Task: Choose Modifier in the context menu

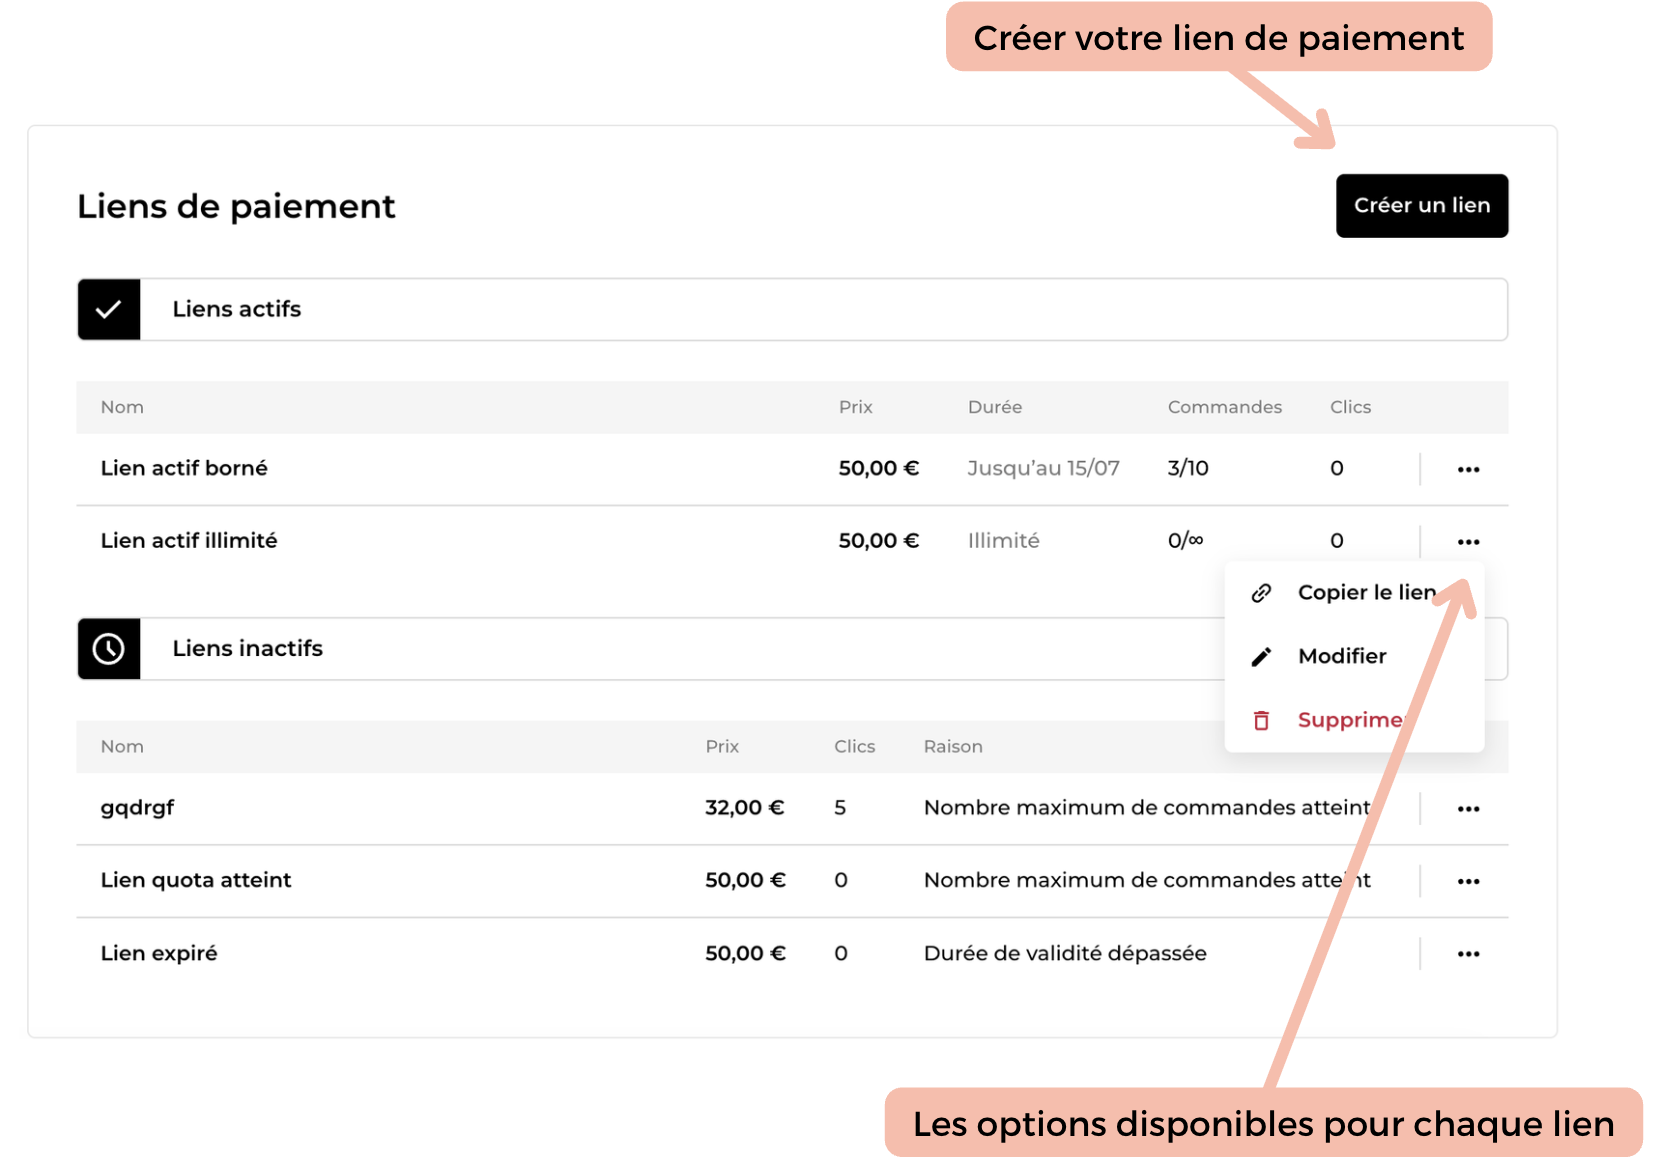Action: click(1354, 656)
